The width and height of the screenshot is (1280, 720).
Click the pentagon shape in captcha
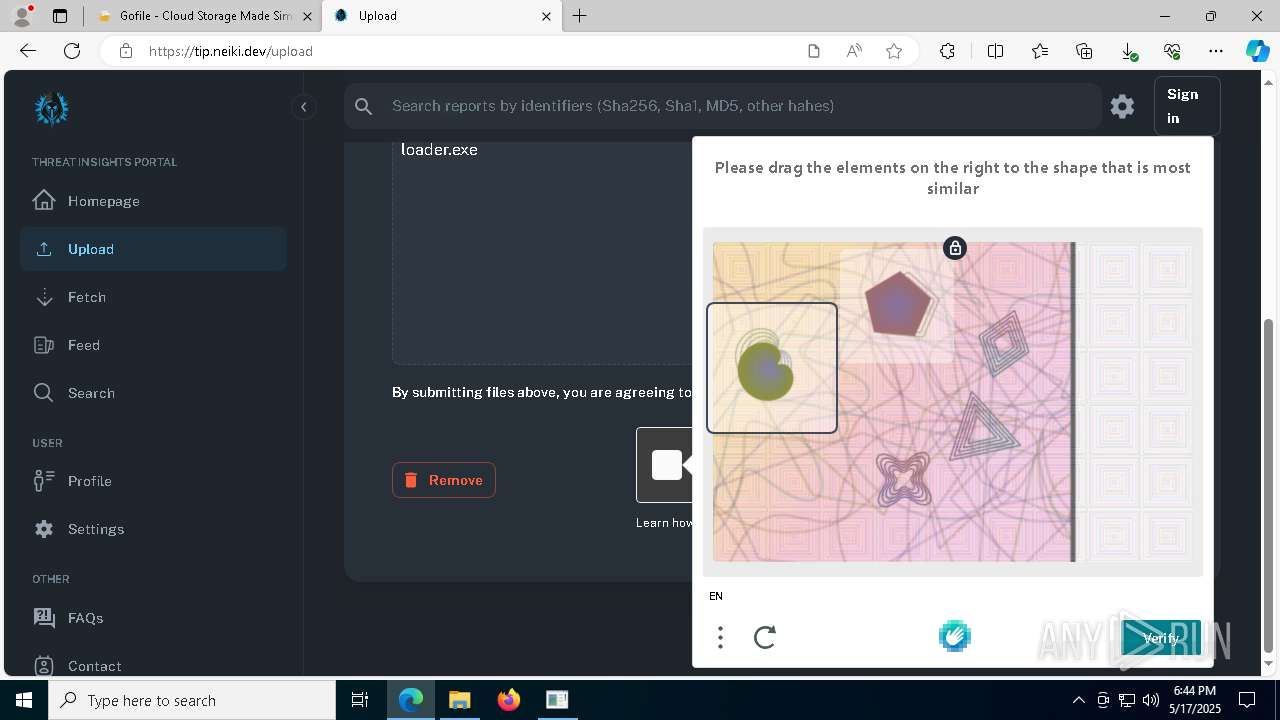pos(898,304)
